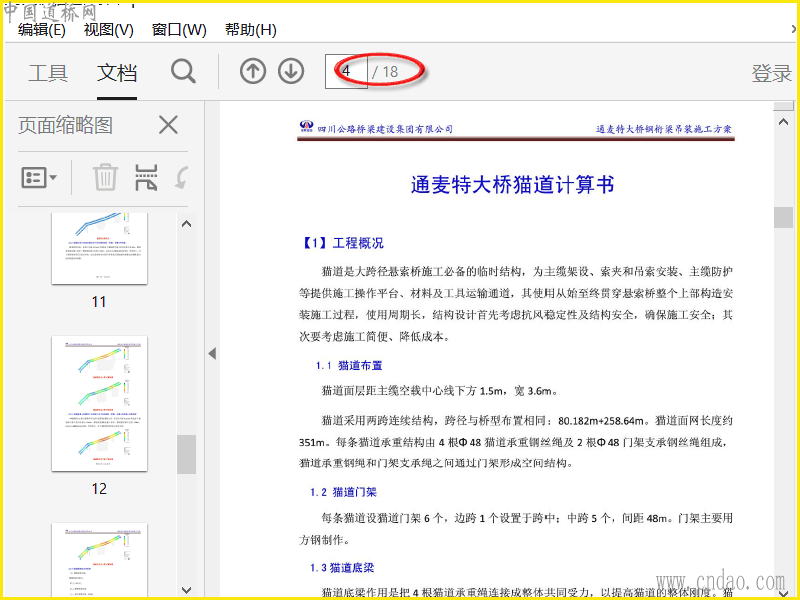800x600 pixels.
Task: Open the thumbnail options dropdown menu
Action: tap(39, 178)
